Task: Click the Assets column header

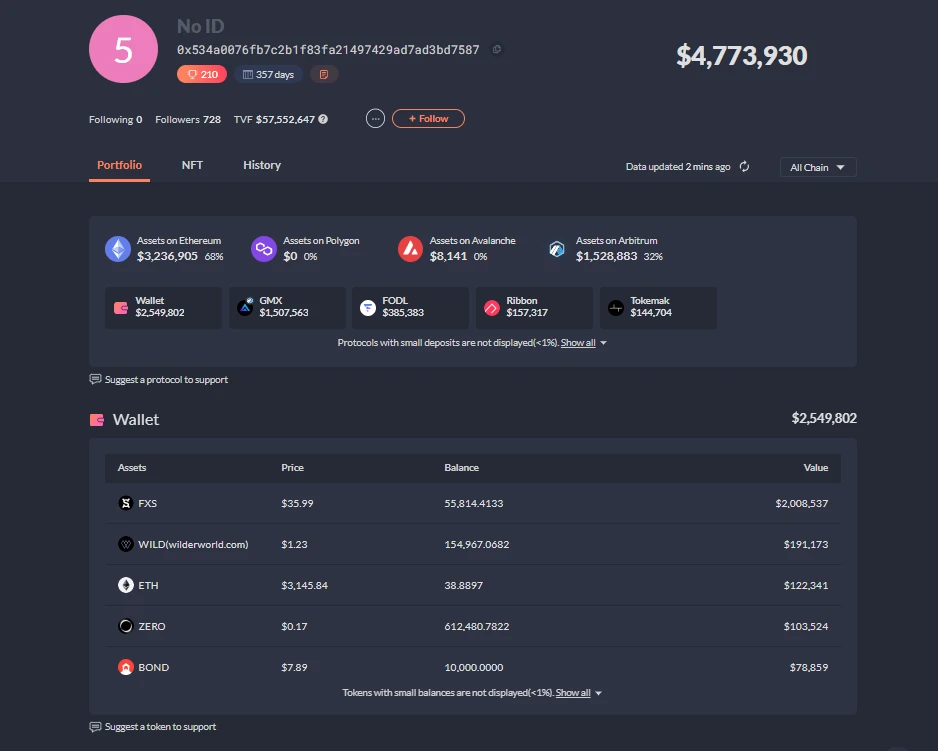Action: pos(132,467)
